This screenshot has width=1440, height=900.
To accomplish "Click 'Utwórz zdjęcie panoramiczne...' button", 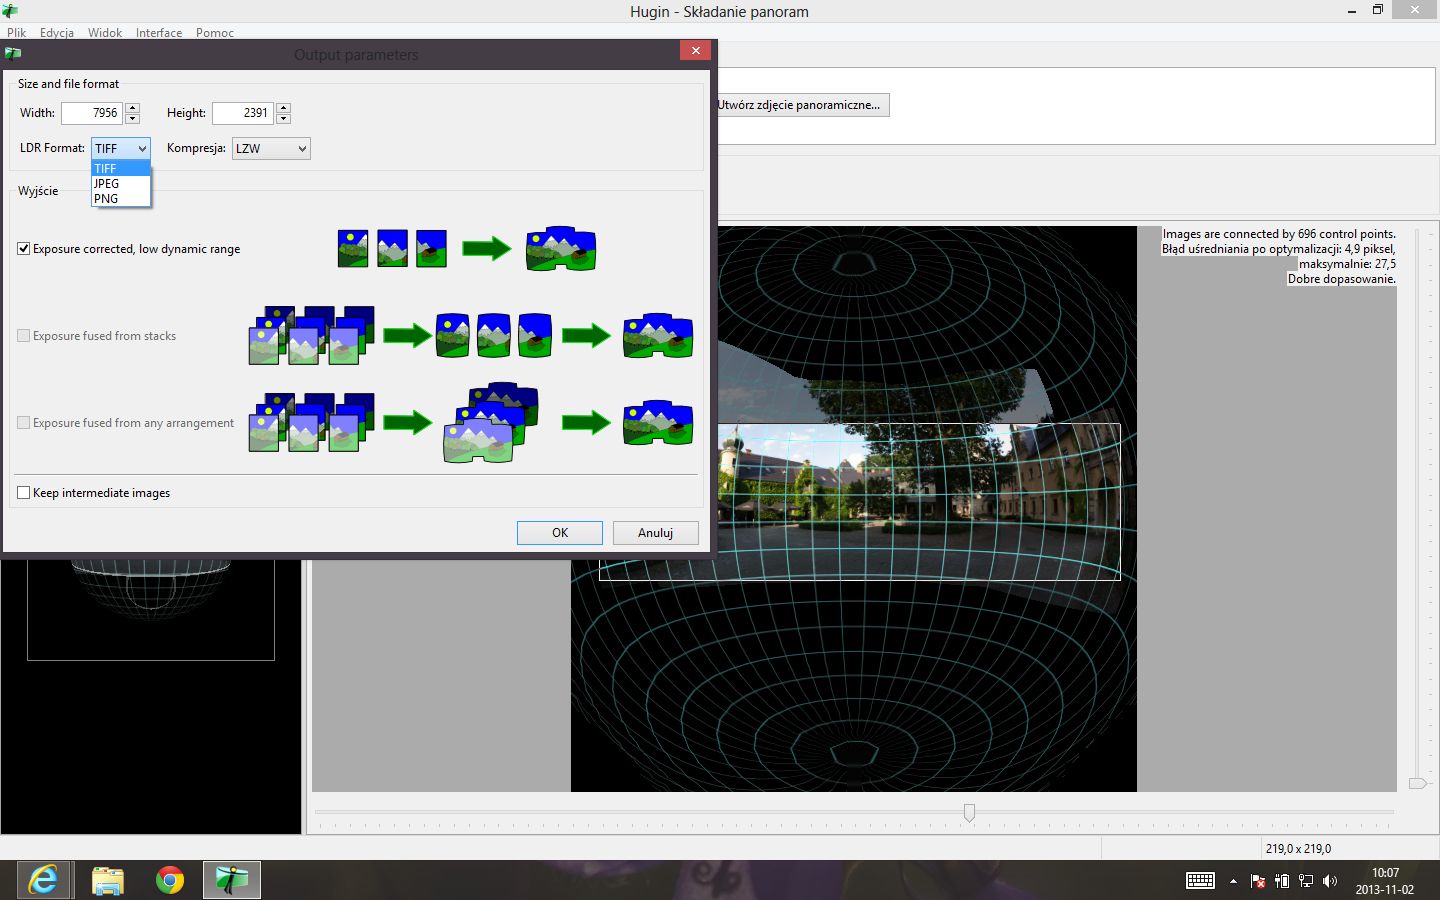I will pyautogui.click(x=800, y=105).
